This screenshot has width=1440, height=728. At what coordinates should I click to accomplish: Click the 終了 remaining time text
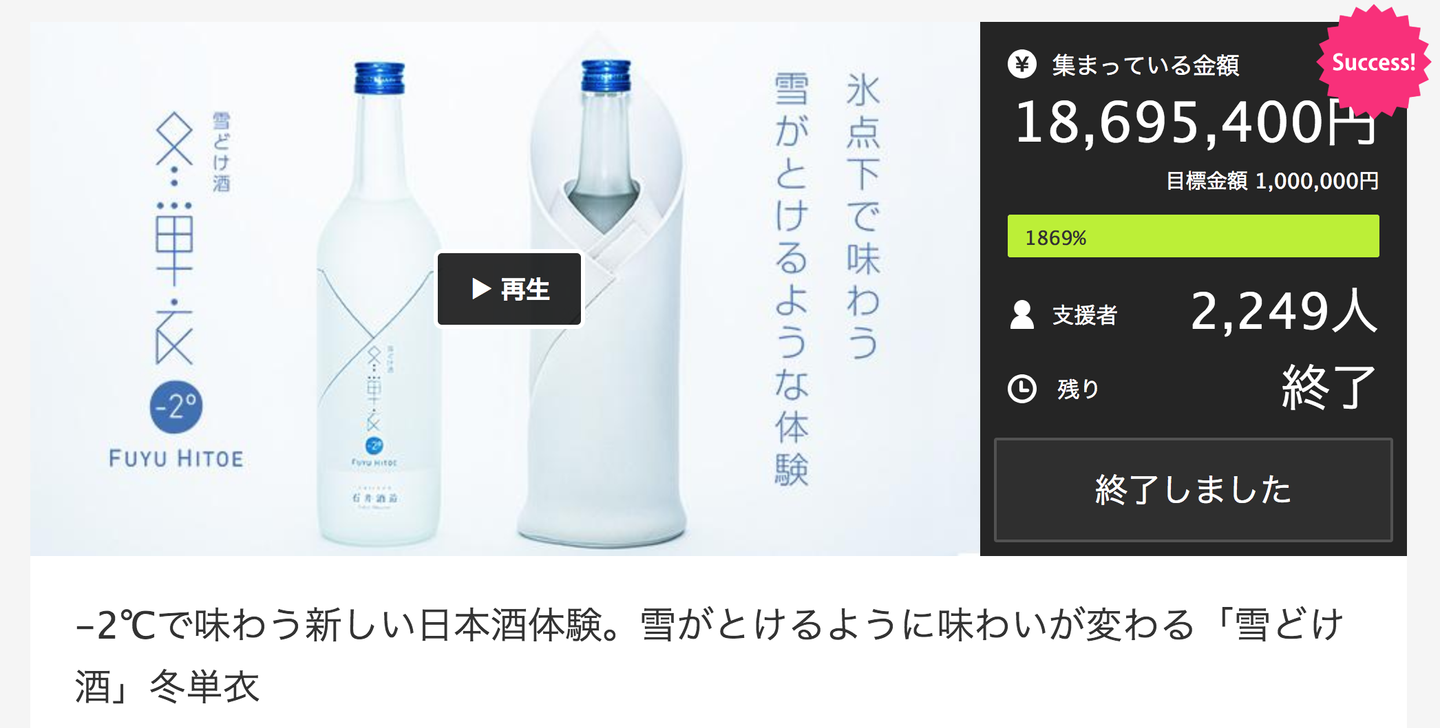[1329, 387]
